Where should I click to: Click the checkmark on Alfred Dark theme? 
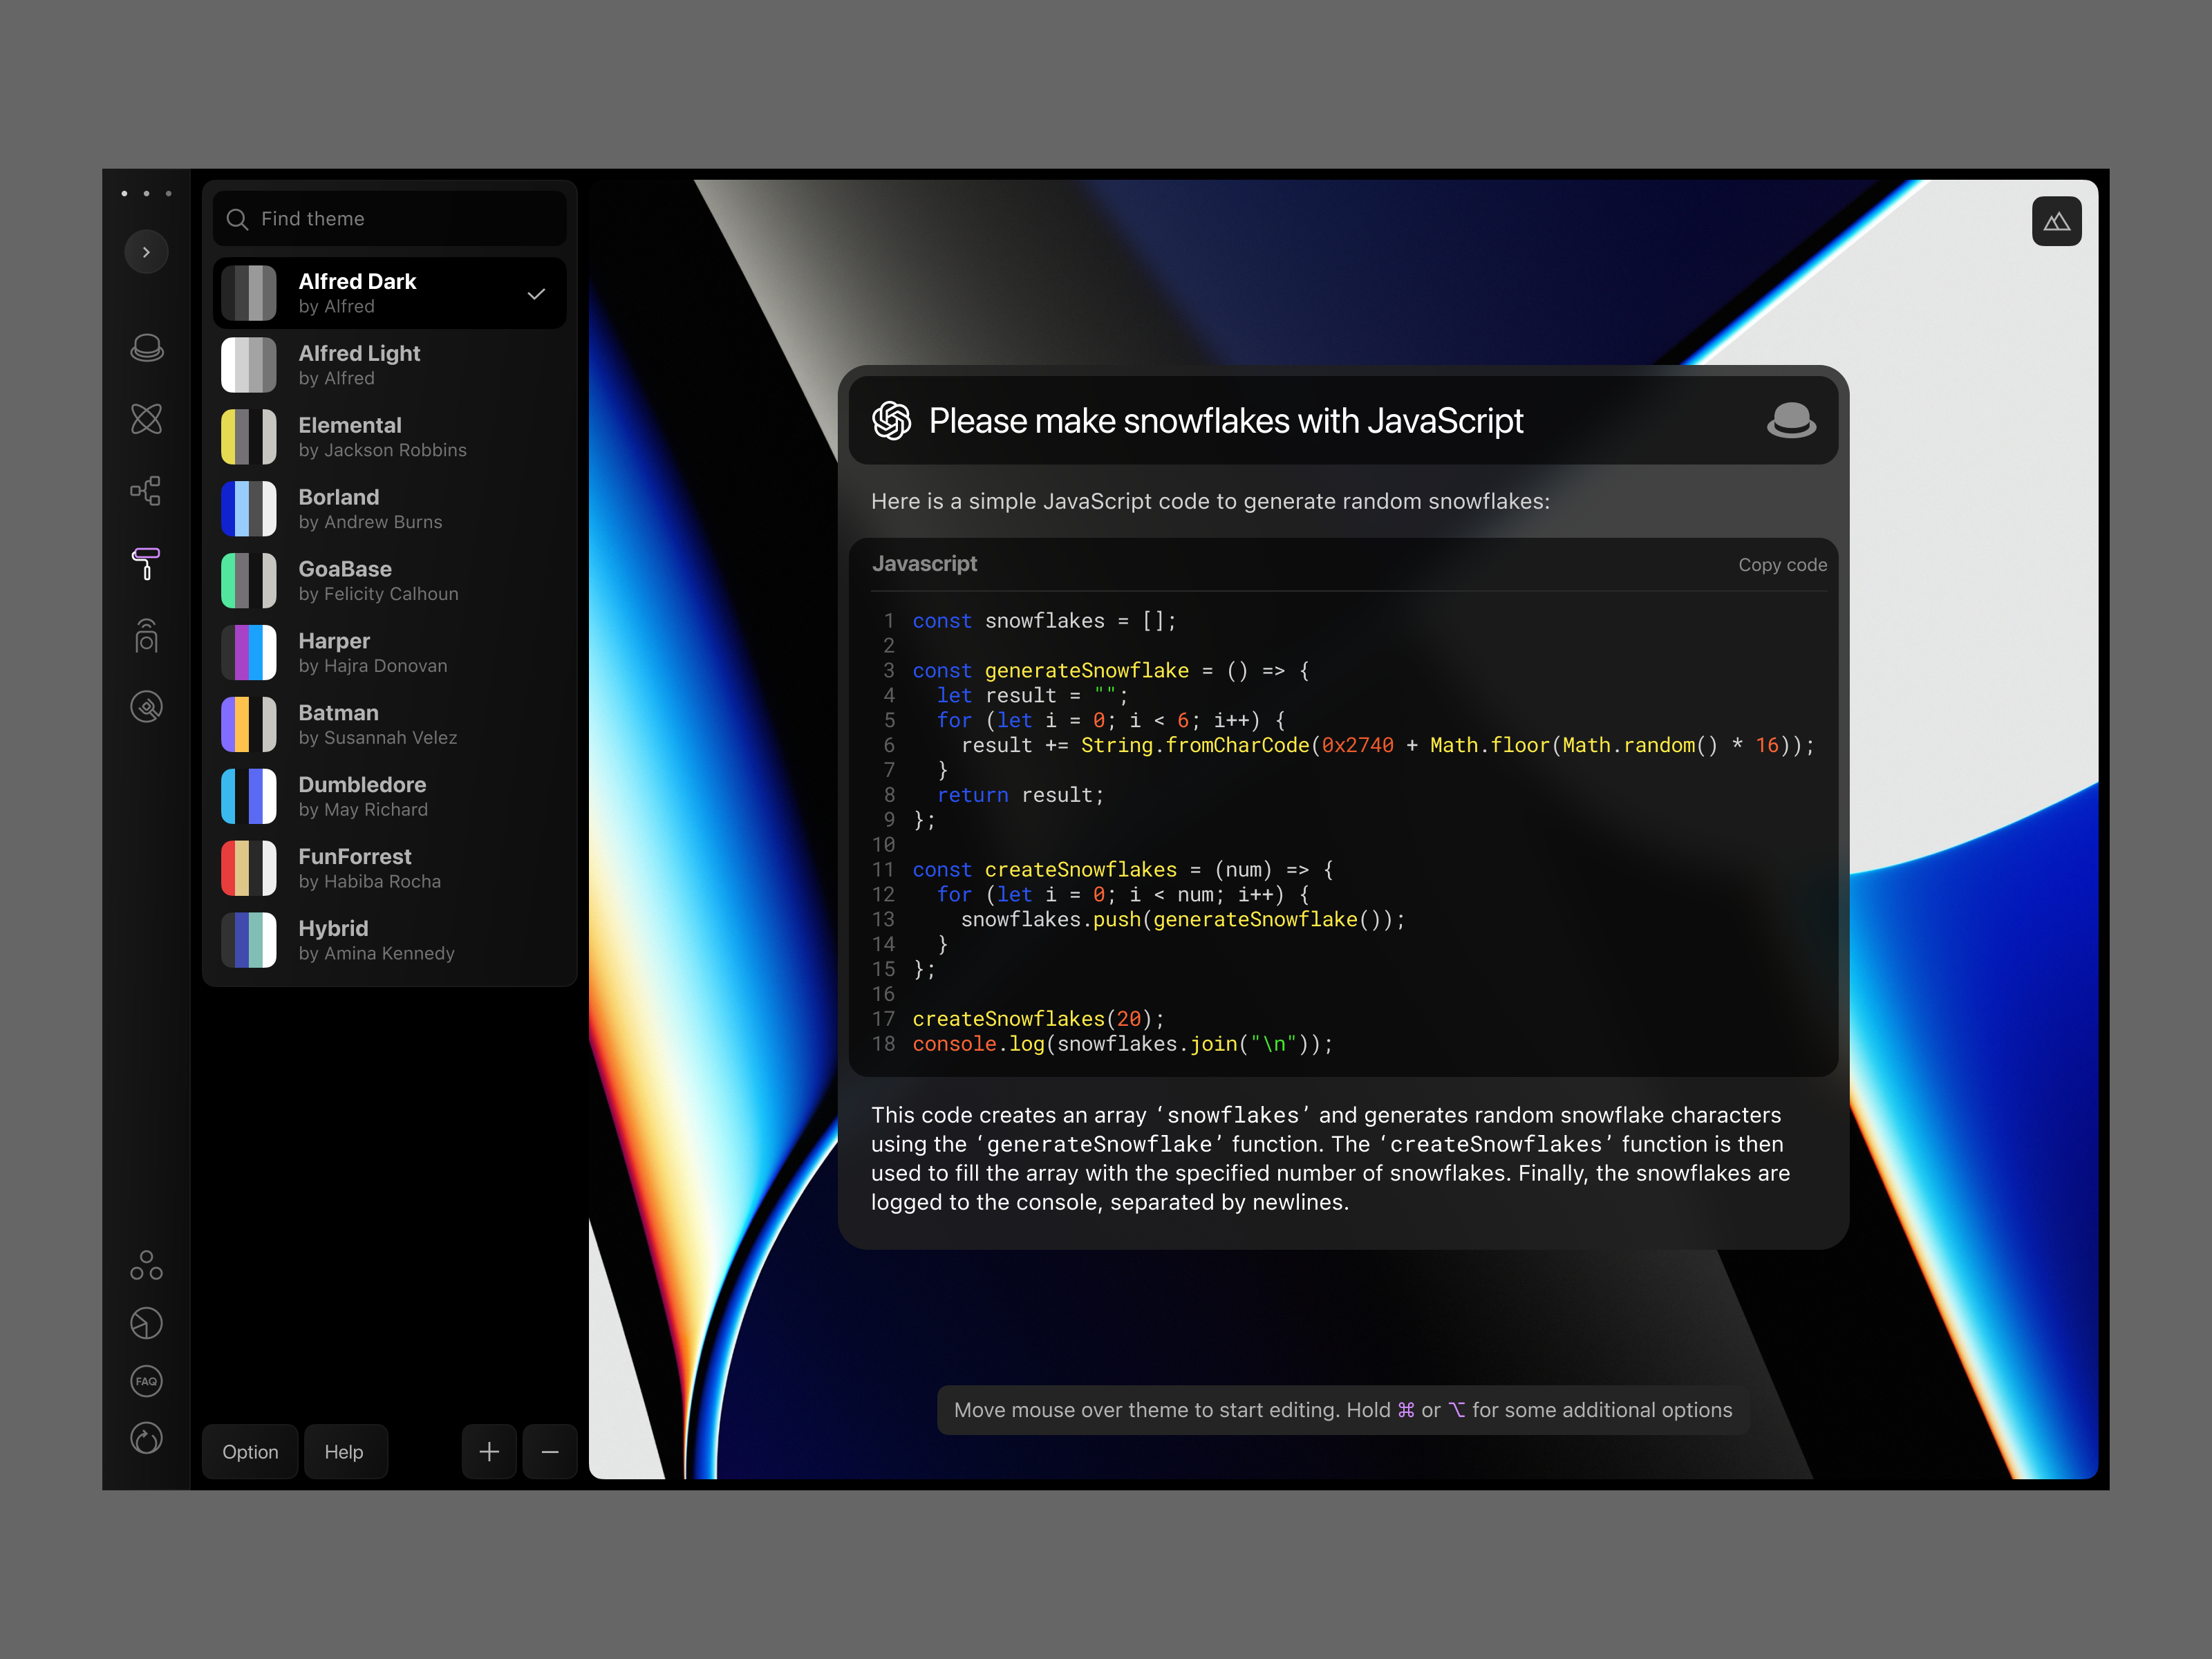537,294
